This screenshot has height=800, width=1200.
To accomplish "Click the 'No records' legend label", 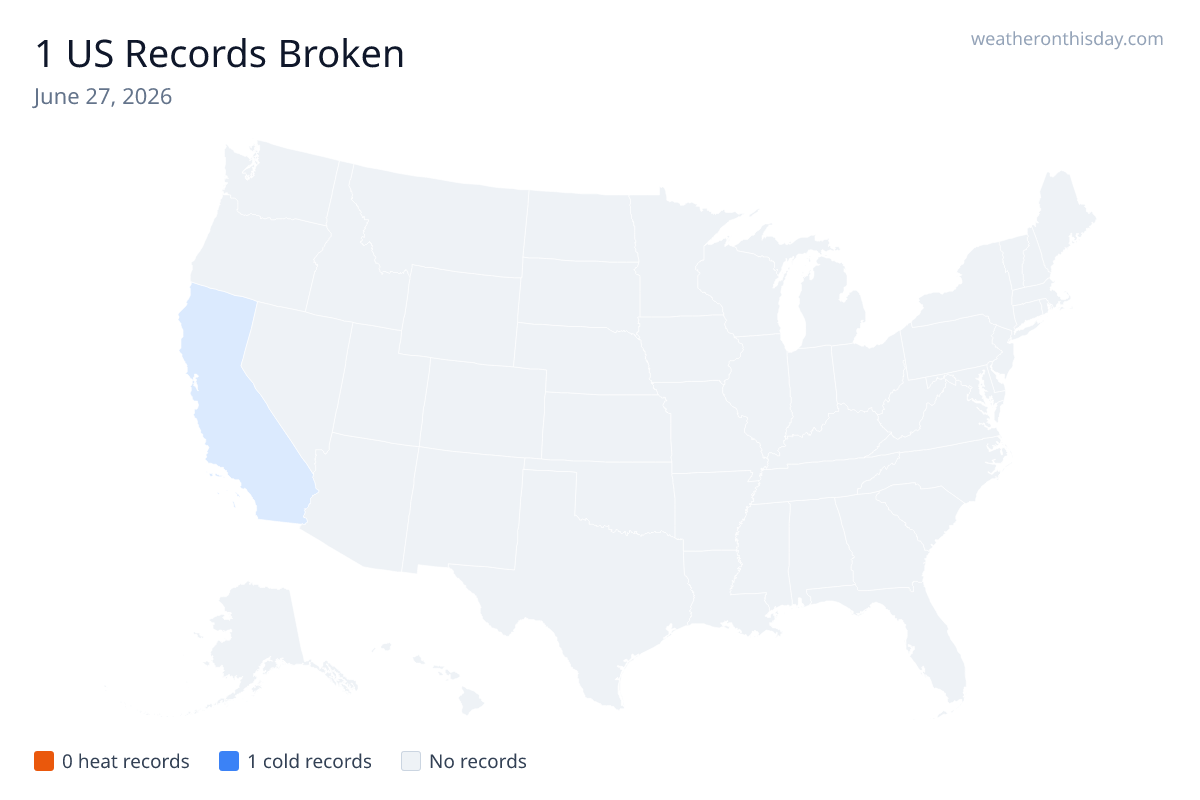I will (478, 761).
